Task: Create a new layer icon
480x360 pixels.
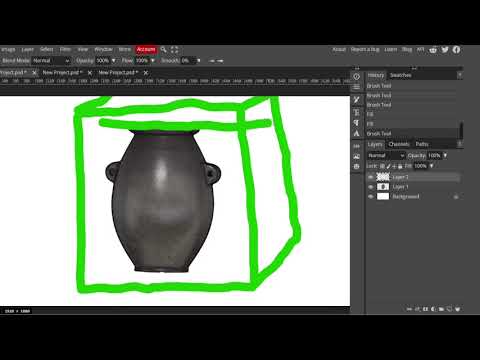Action: tap(449, 309)
